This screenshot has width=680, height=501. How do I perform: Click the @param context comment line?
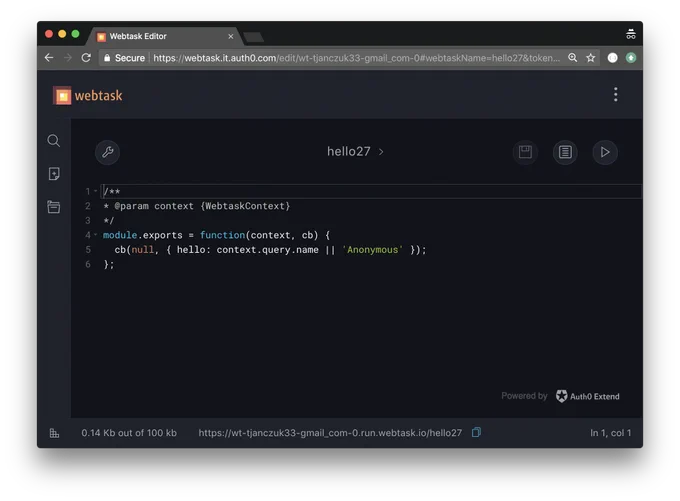coord(196,206)
